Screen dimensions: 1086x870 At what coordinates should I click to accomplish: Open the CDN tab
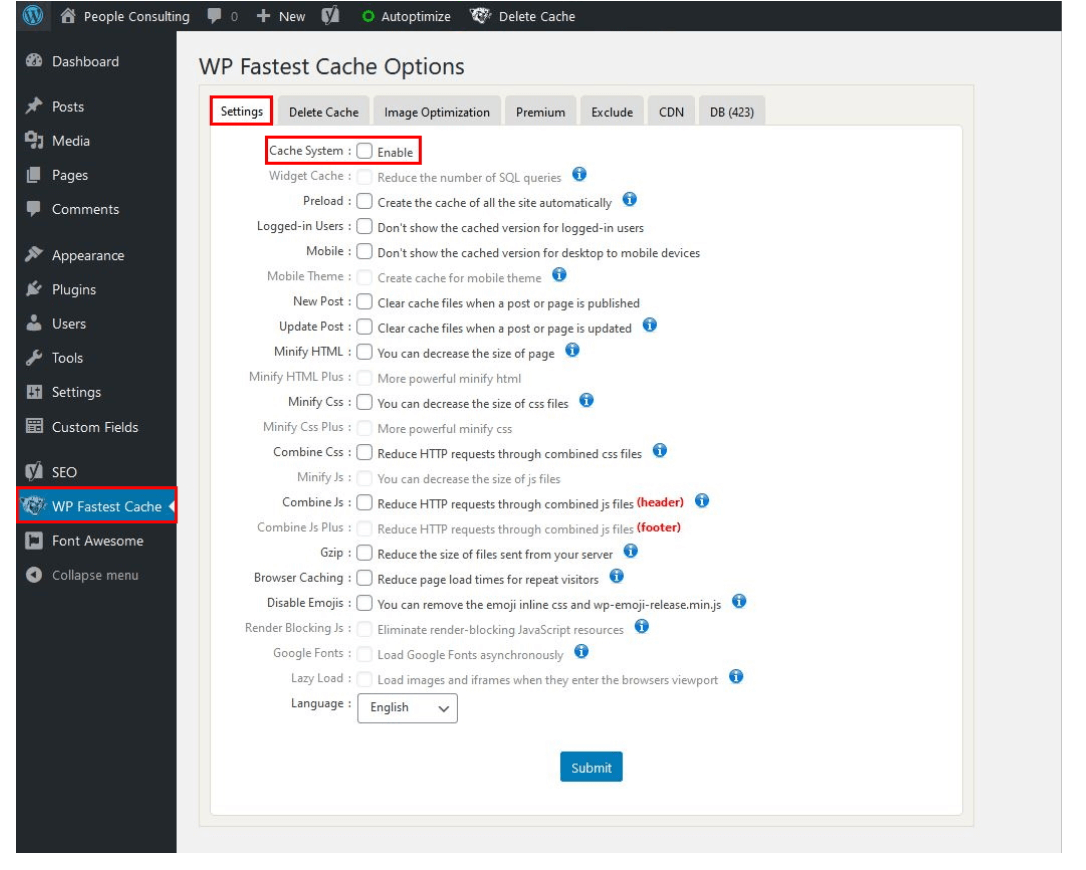(x=671, y=112)
